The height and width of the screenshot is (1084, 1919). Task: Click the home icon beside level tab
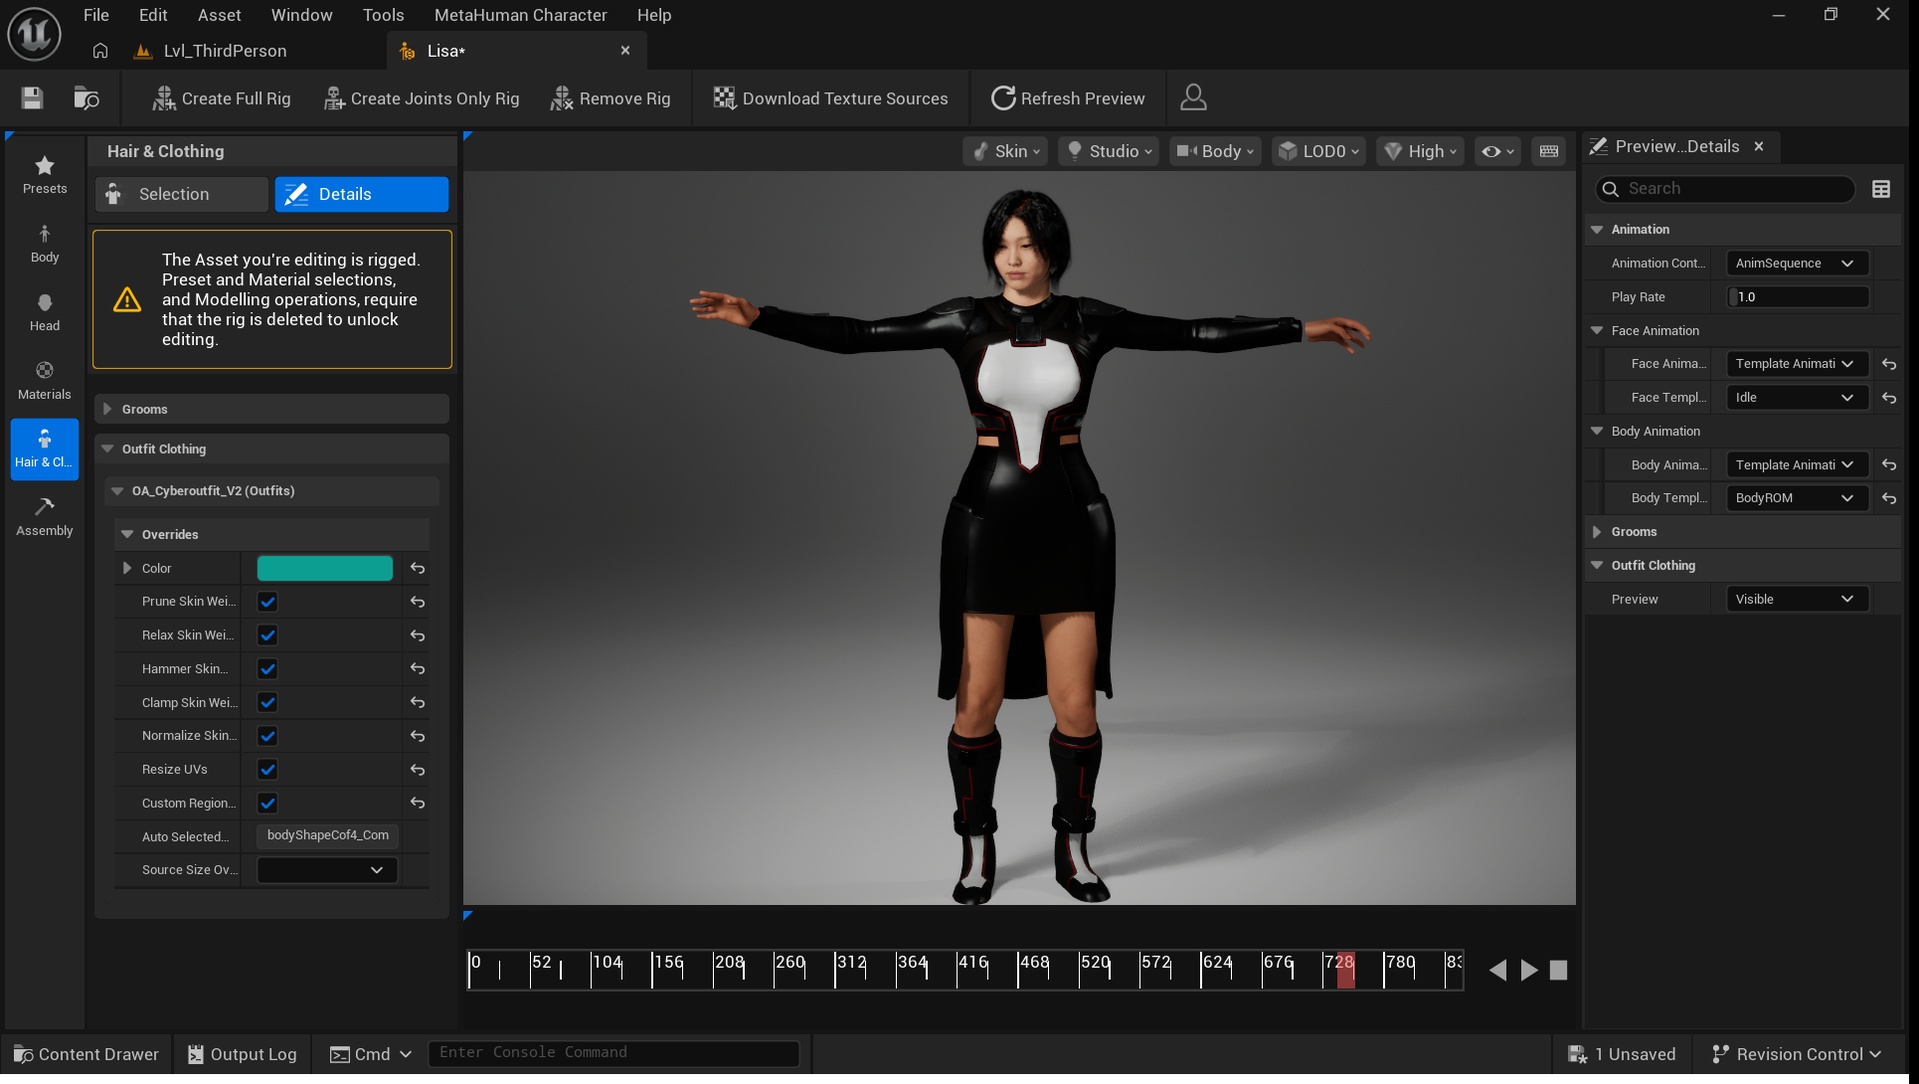click(x=100, y=51)
